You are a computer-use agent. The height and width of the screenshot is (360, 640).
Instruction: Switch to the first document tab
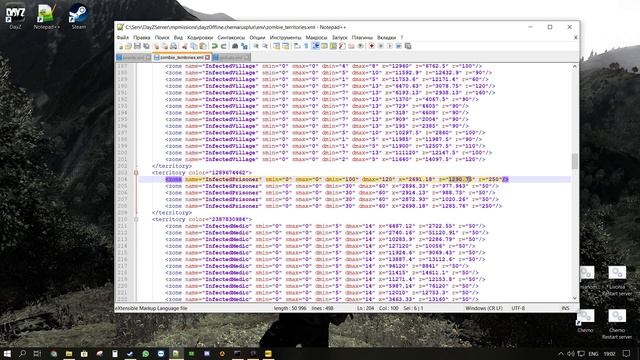(133, 58)
